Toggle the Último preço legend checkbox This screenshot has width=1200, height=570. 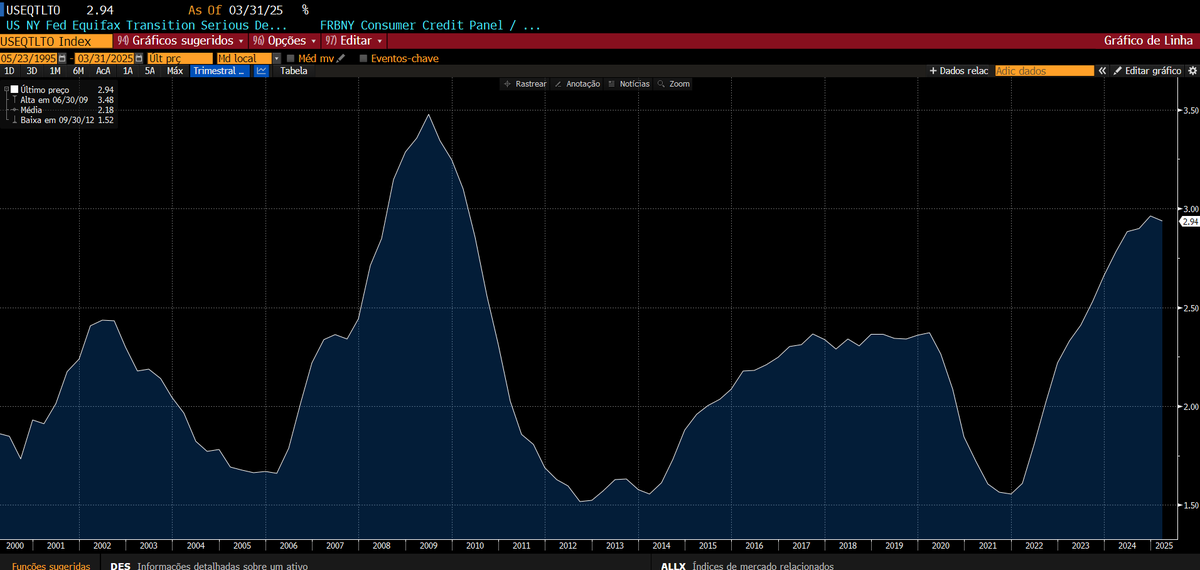click(x=15, y=90)
